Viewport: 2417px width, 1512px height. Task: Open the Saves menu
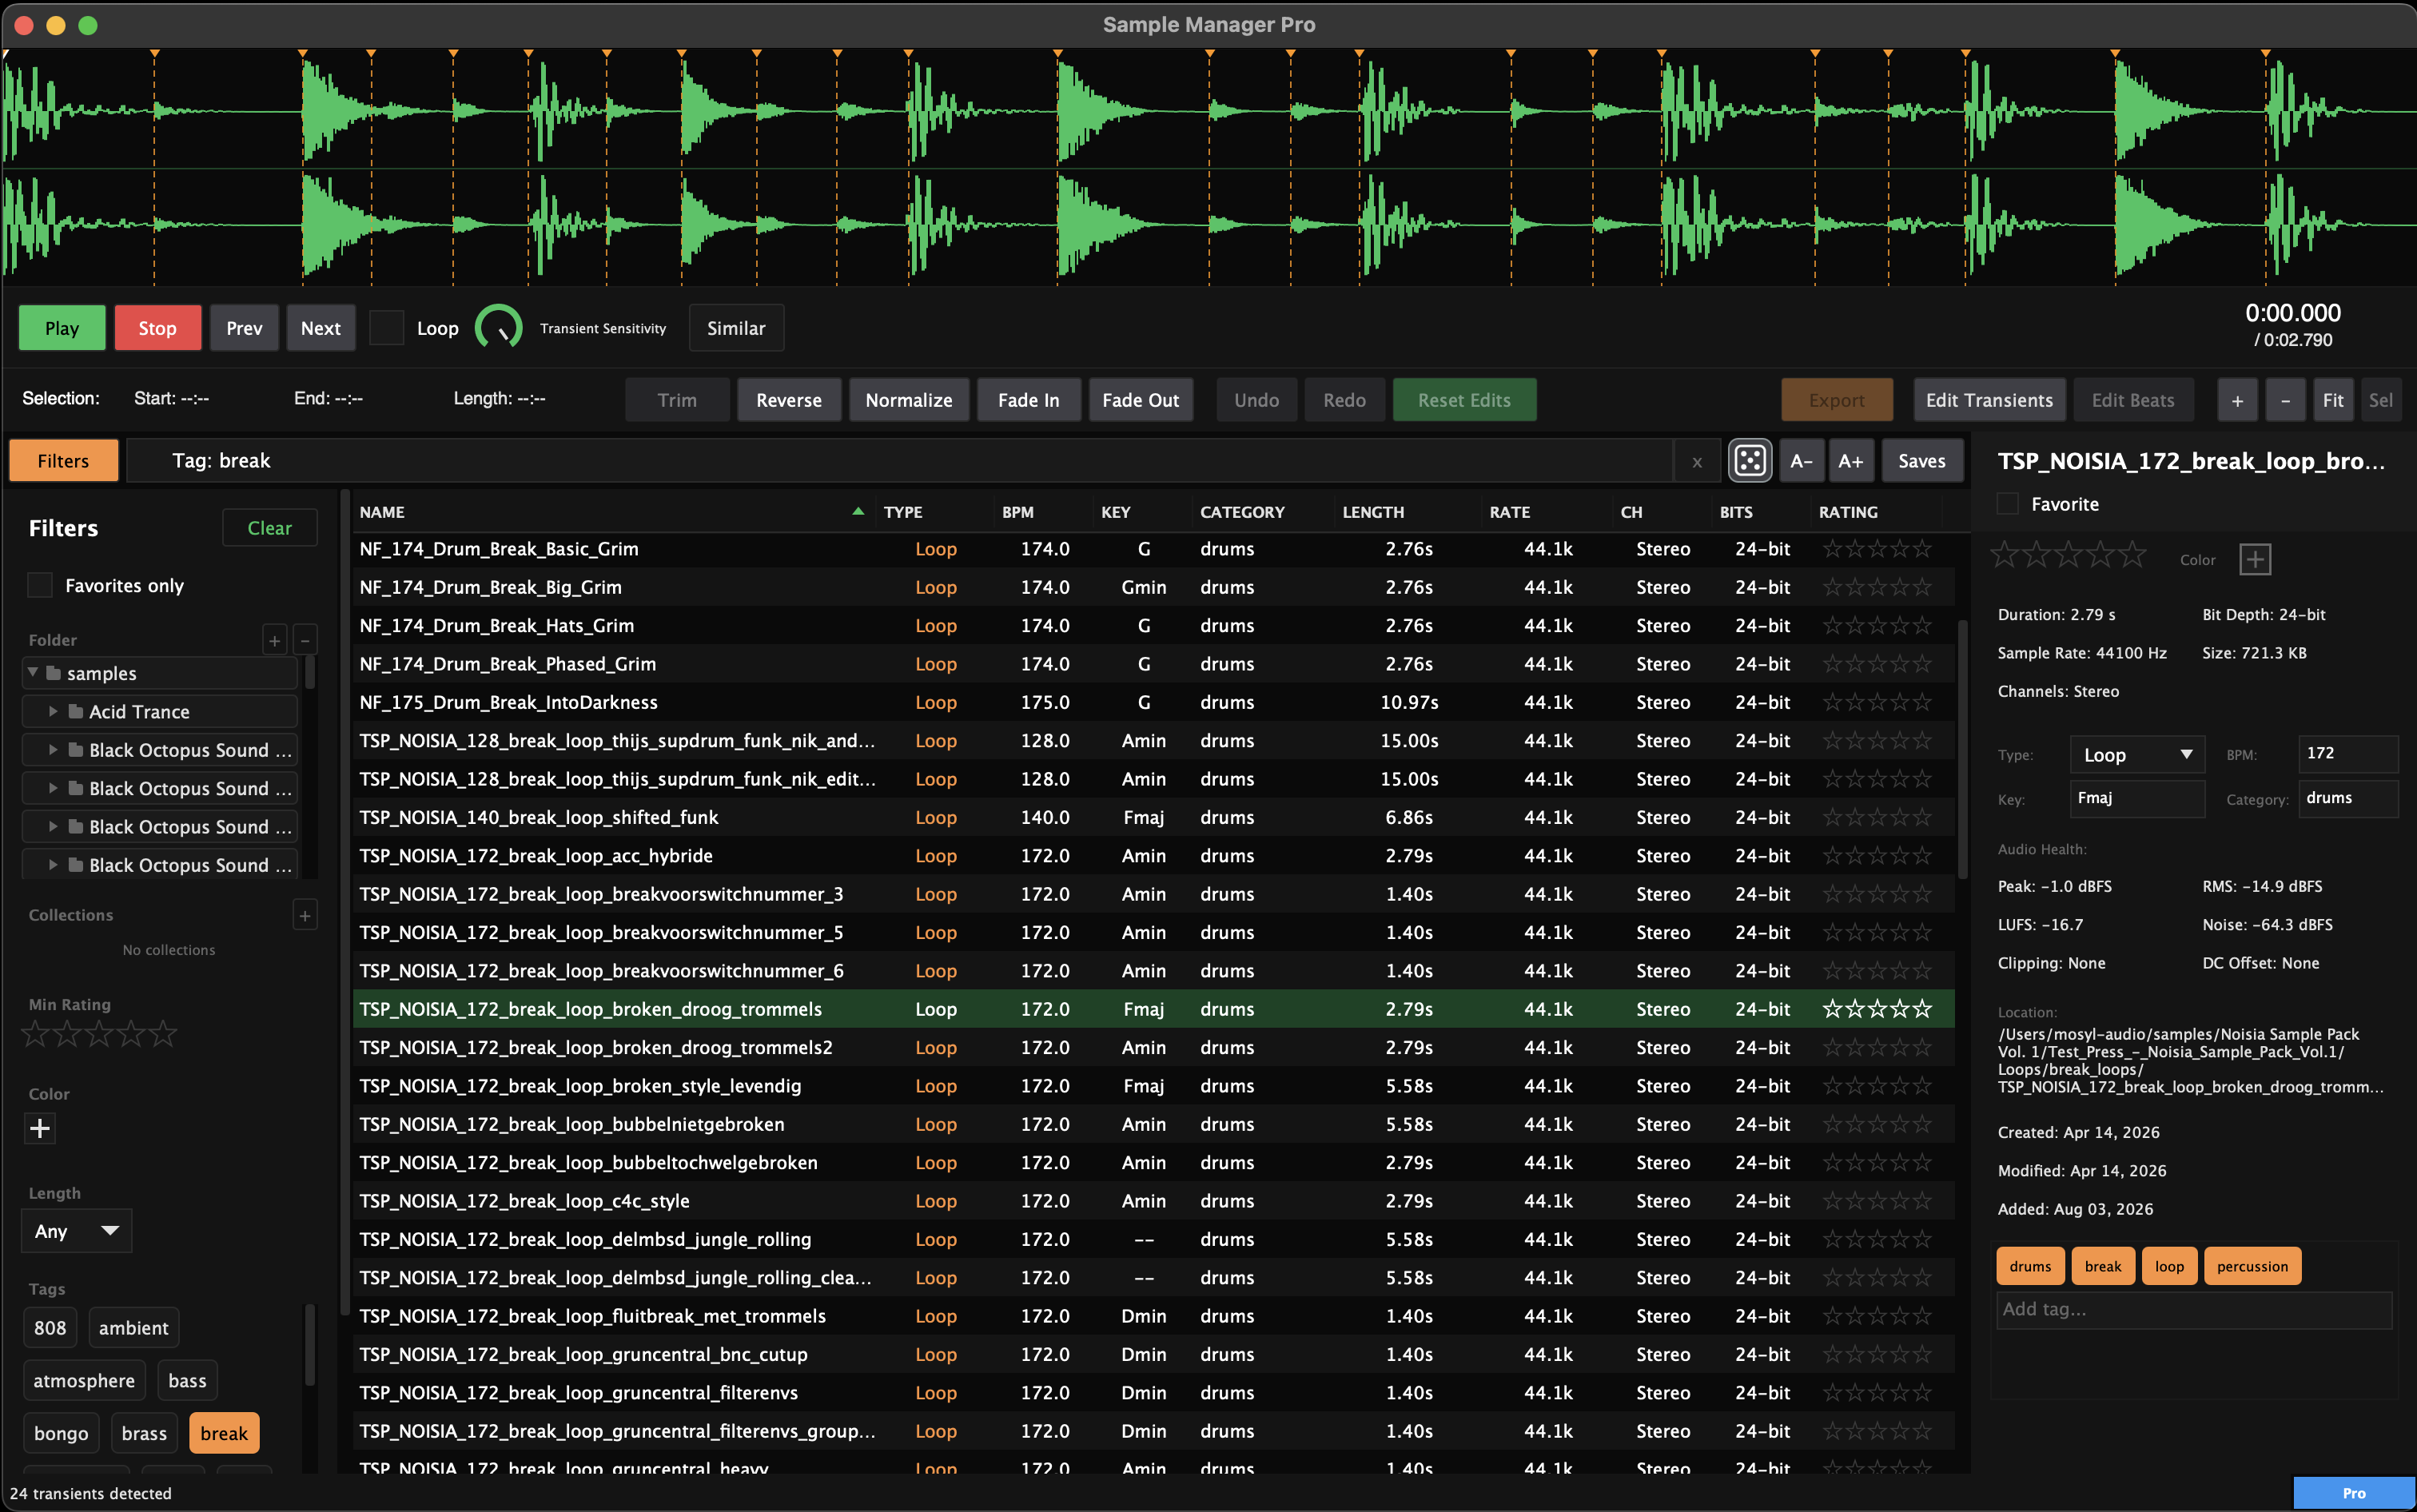pyautogui.click(x=1922, y=461)
